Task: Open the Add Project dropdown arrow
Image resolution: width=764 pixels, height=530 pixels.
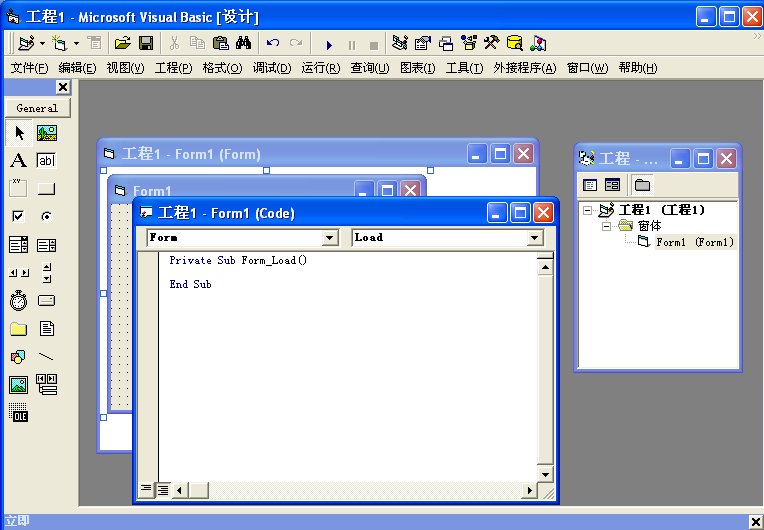Action: [x=42, y=44]
